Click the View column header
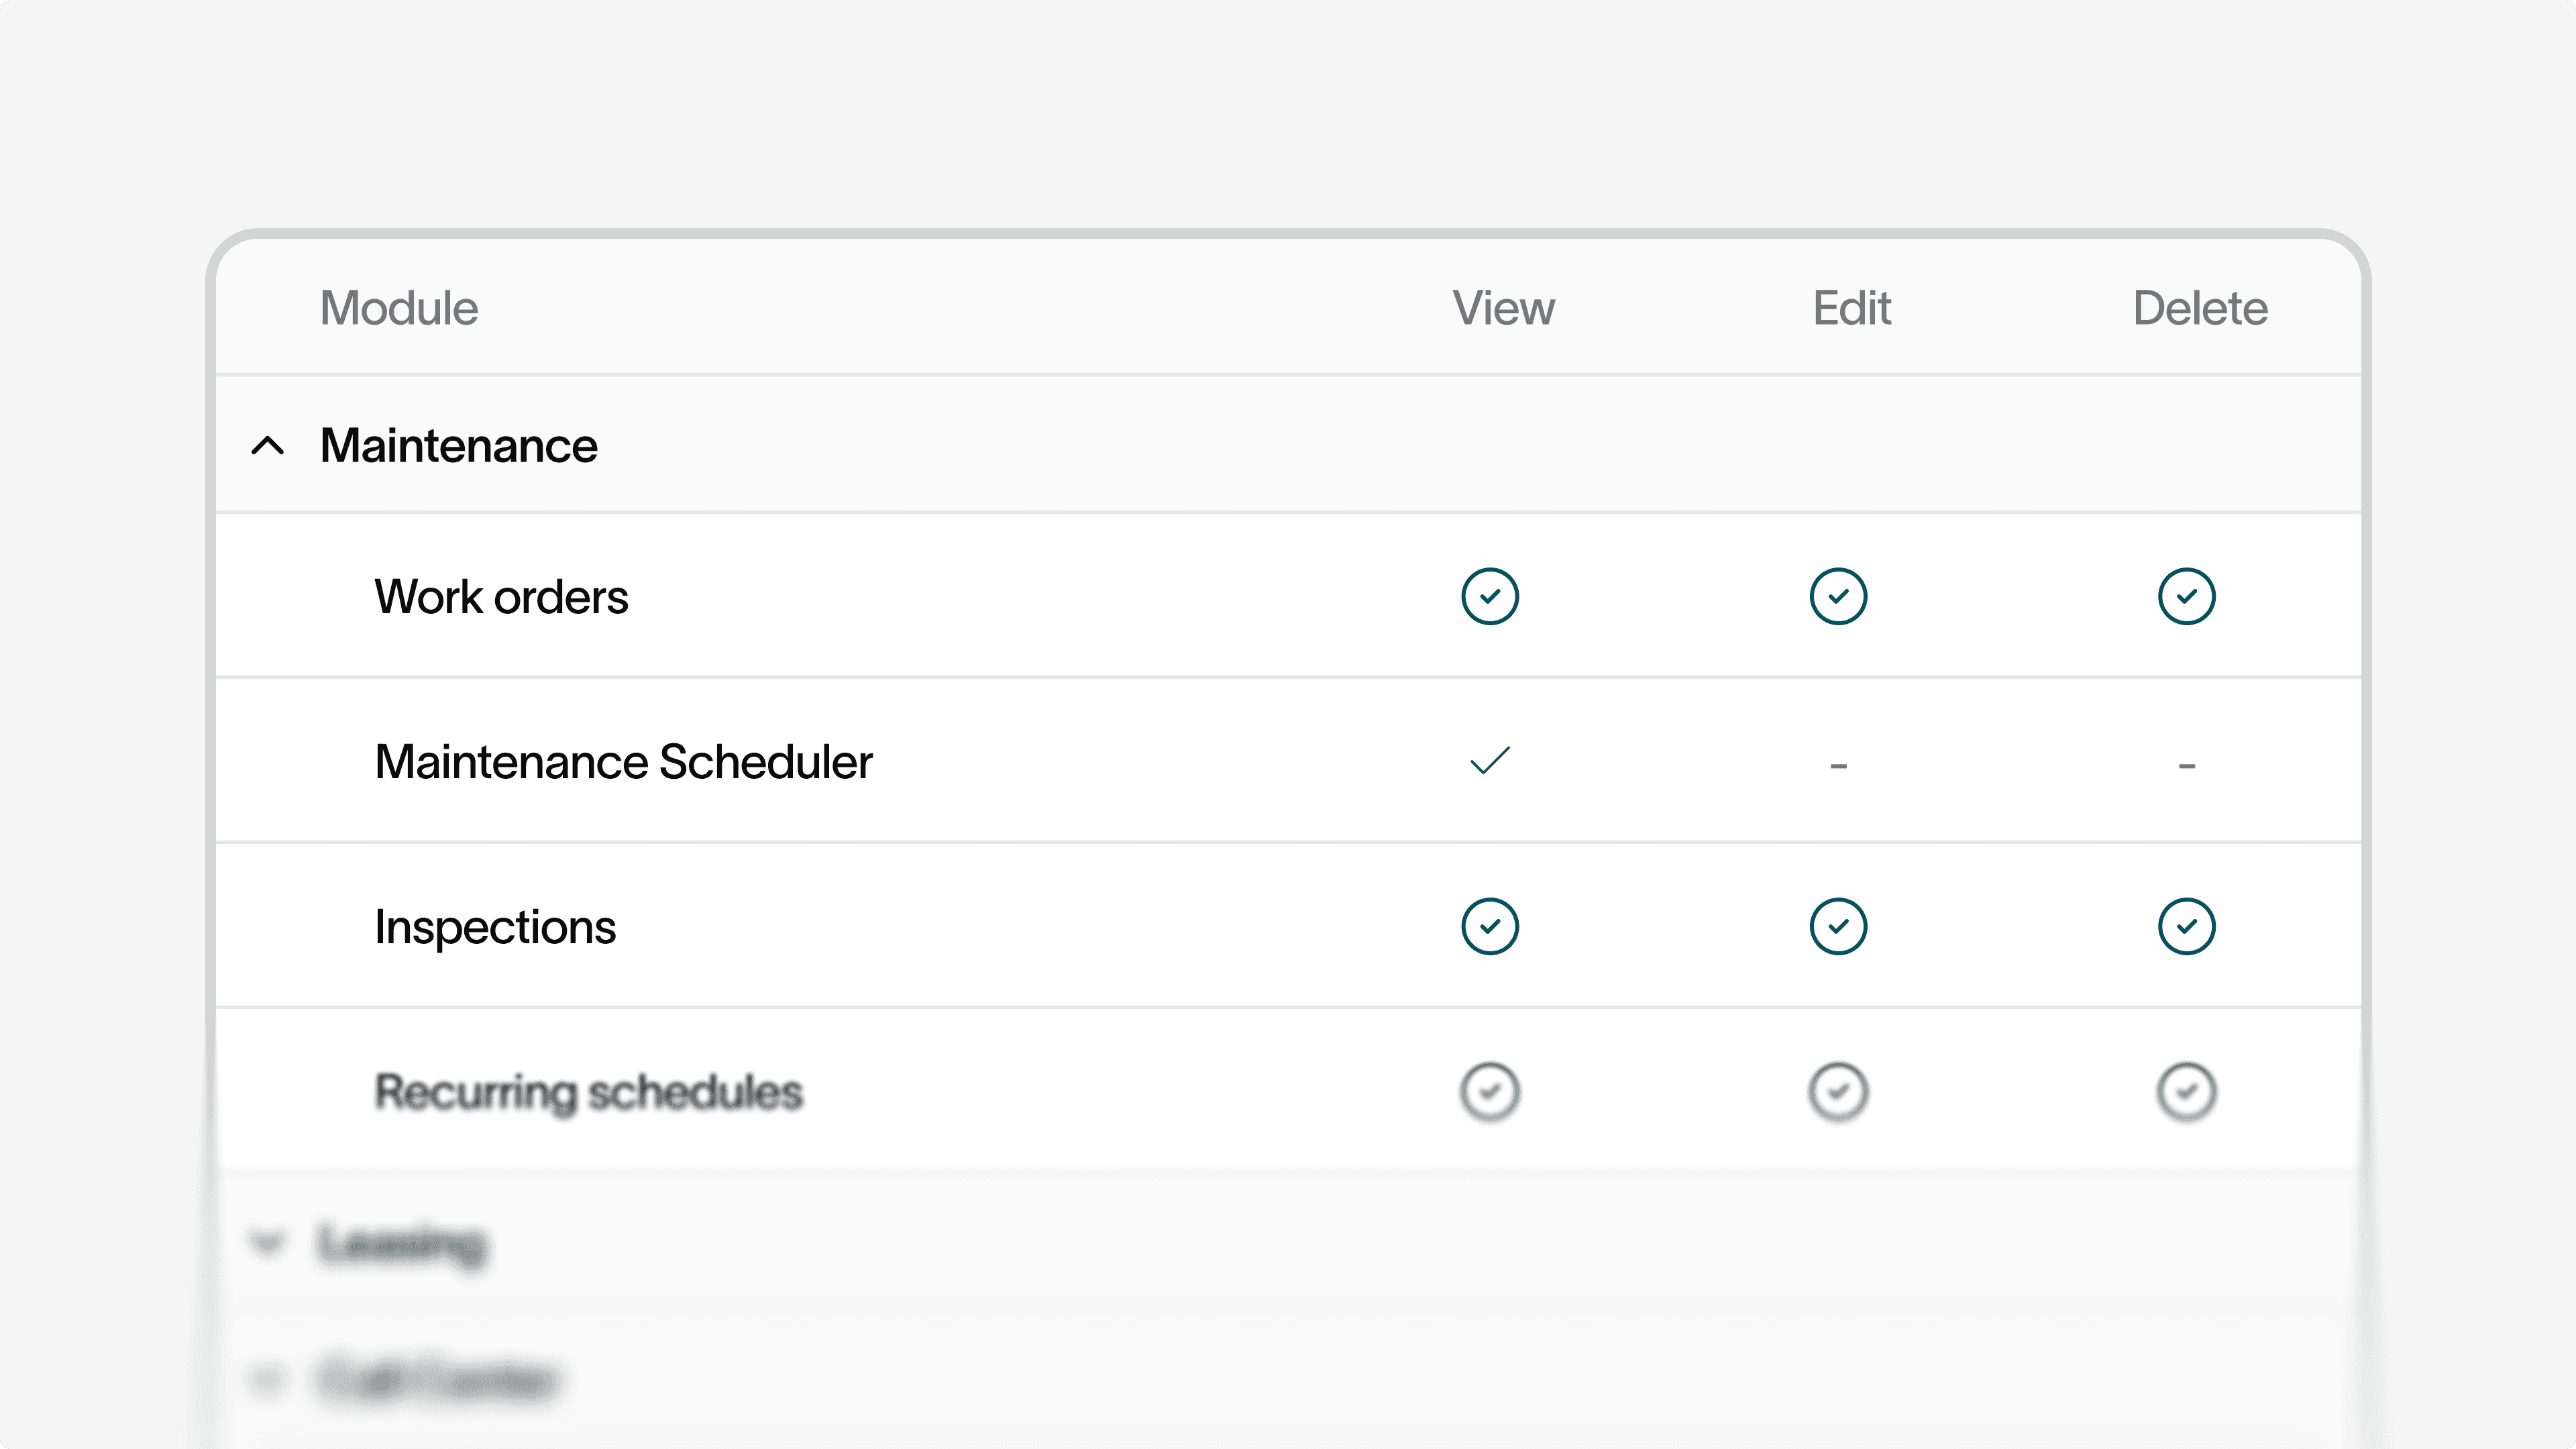 coord(1503,308)
